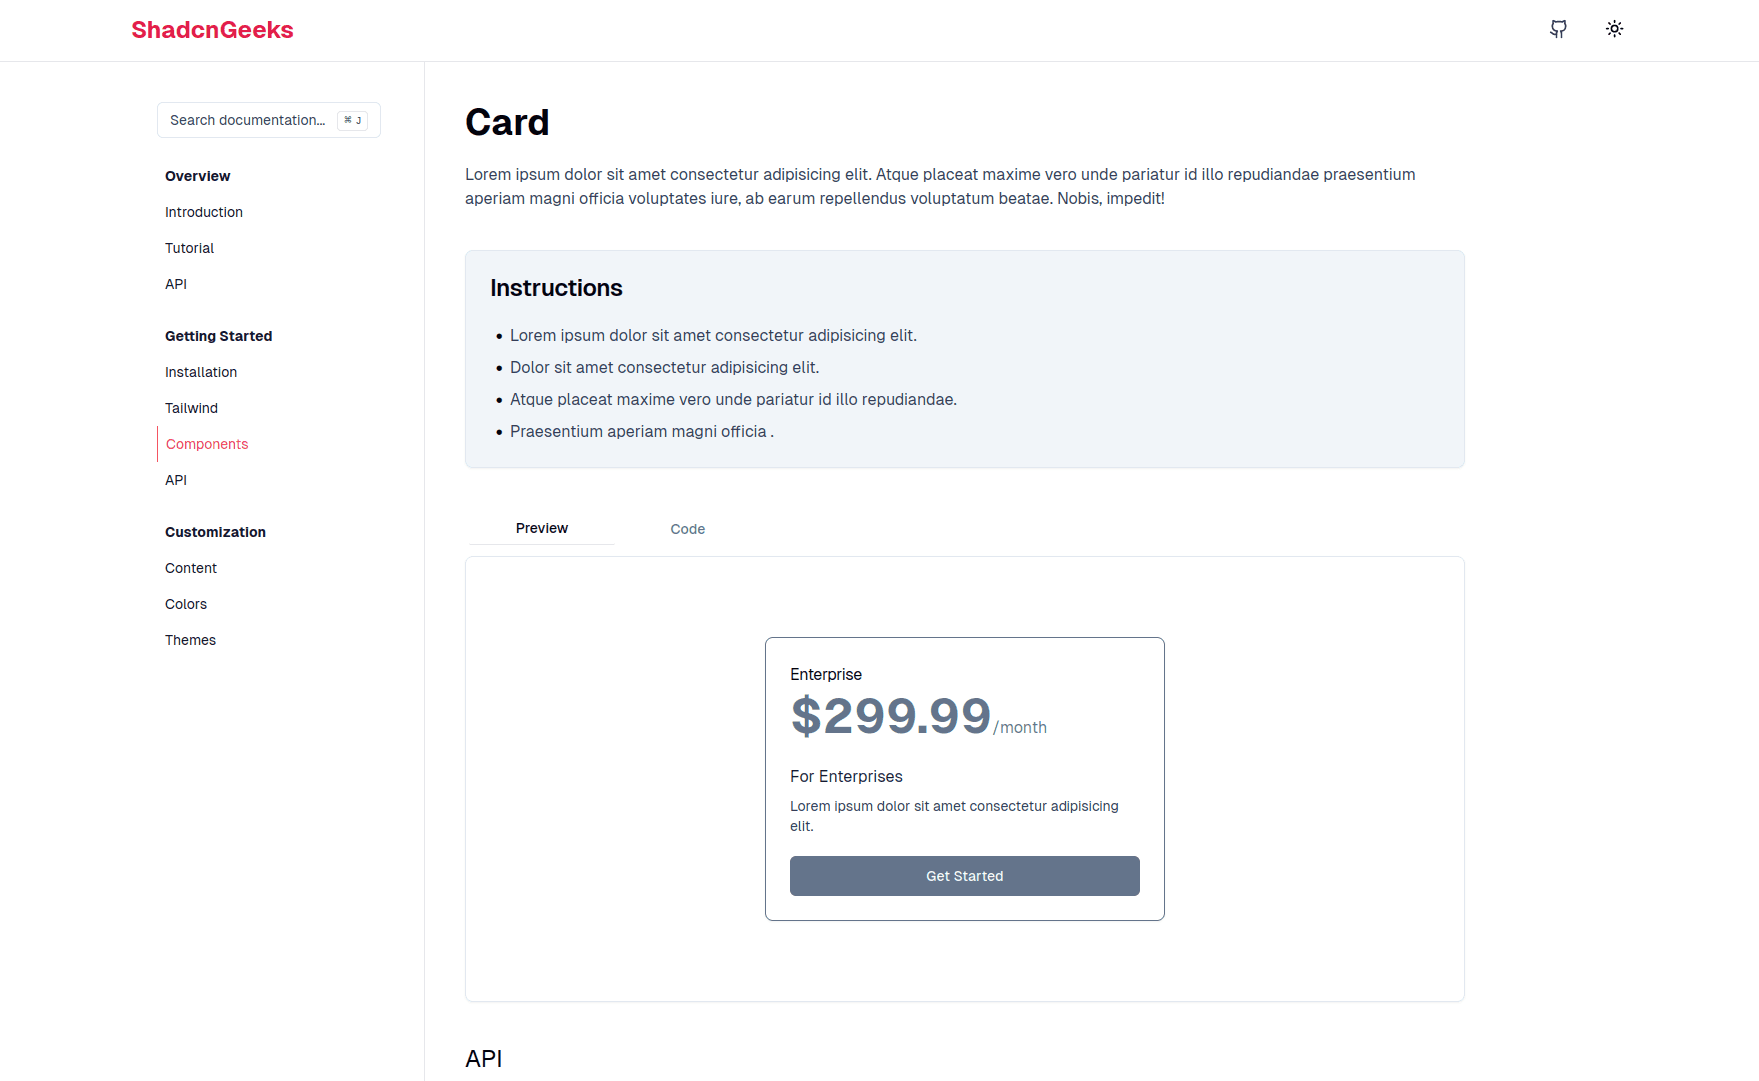
Task: Click the Get Started button
Action: (x=965, y=876)
